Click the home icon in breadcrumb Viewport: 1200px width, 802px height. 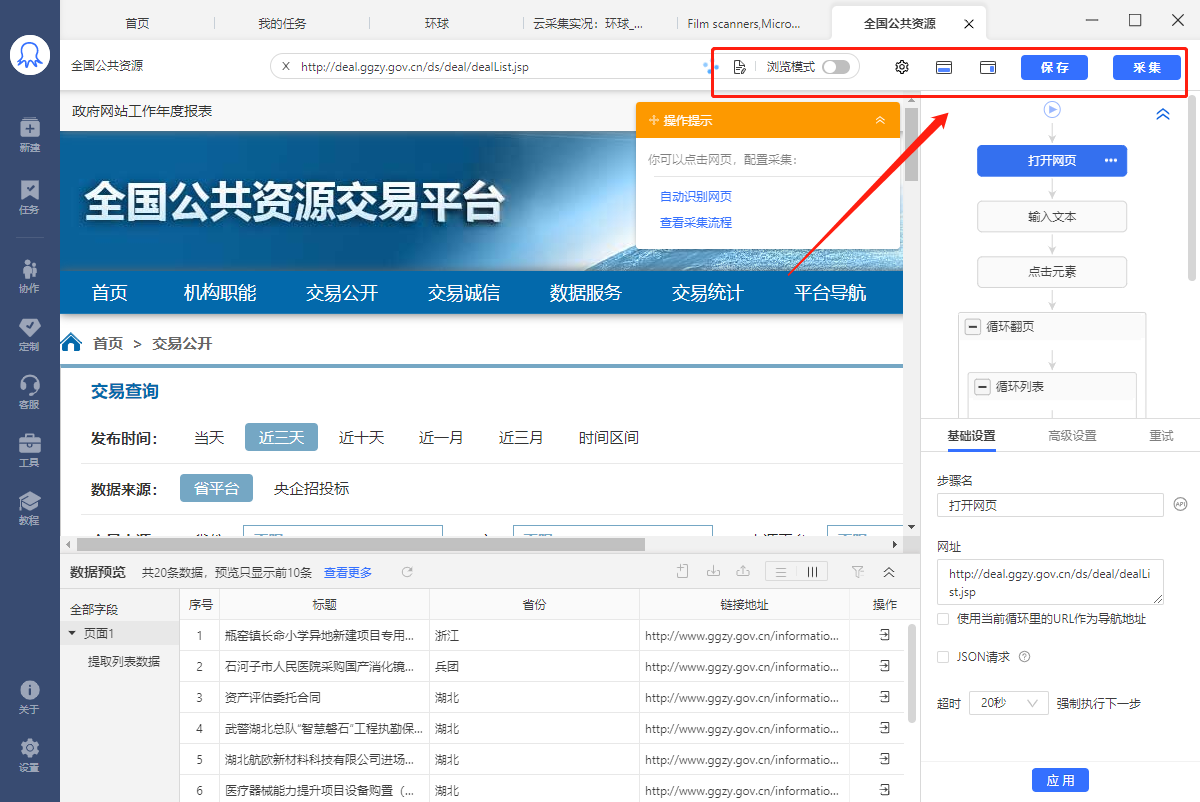[71, 343]
